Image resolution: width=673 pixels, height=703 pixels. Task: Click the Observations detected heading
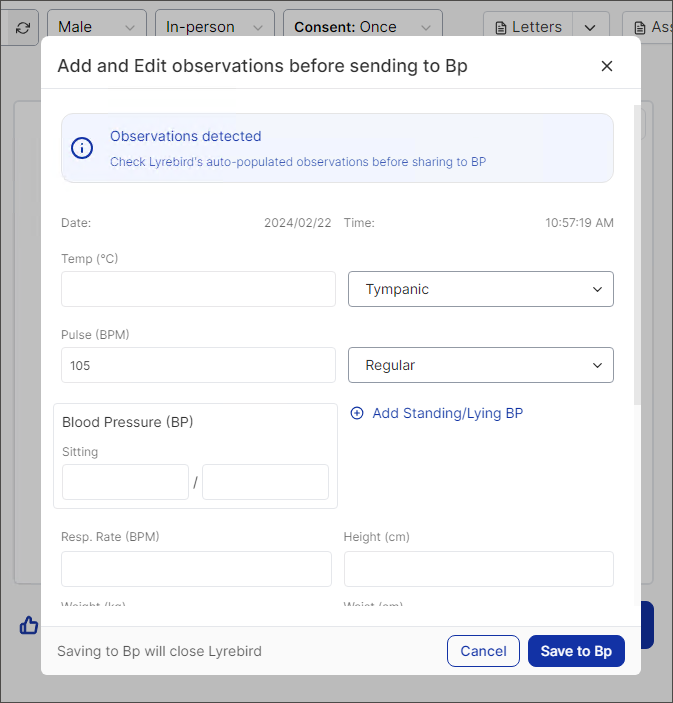click(x=186, y=136)
